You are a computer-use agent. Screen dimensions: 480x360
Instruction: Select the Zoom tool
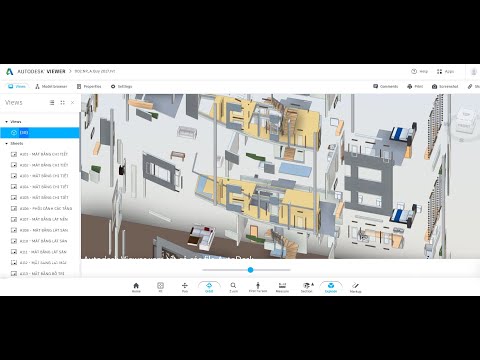(233, 287)
